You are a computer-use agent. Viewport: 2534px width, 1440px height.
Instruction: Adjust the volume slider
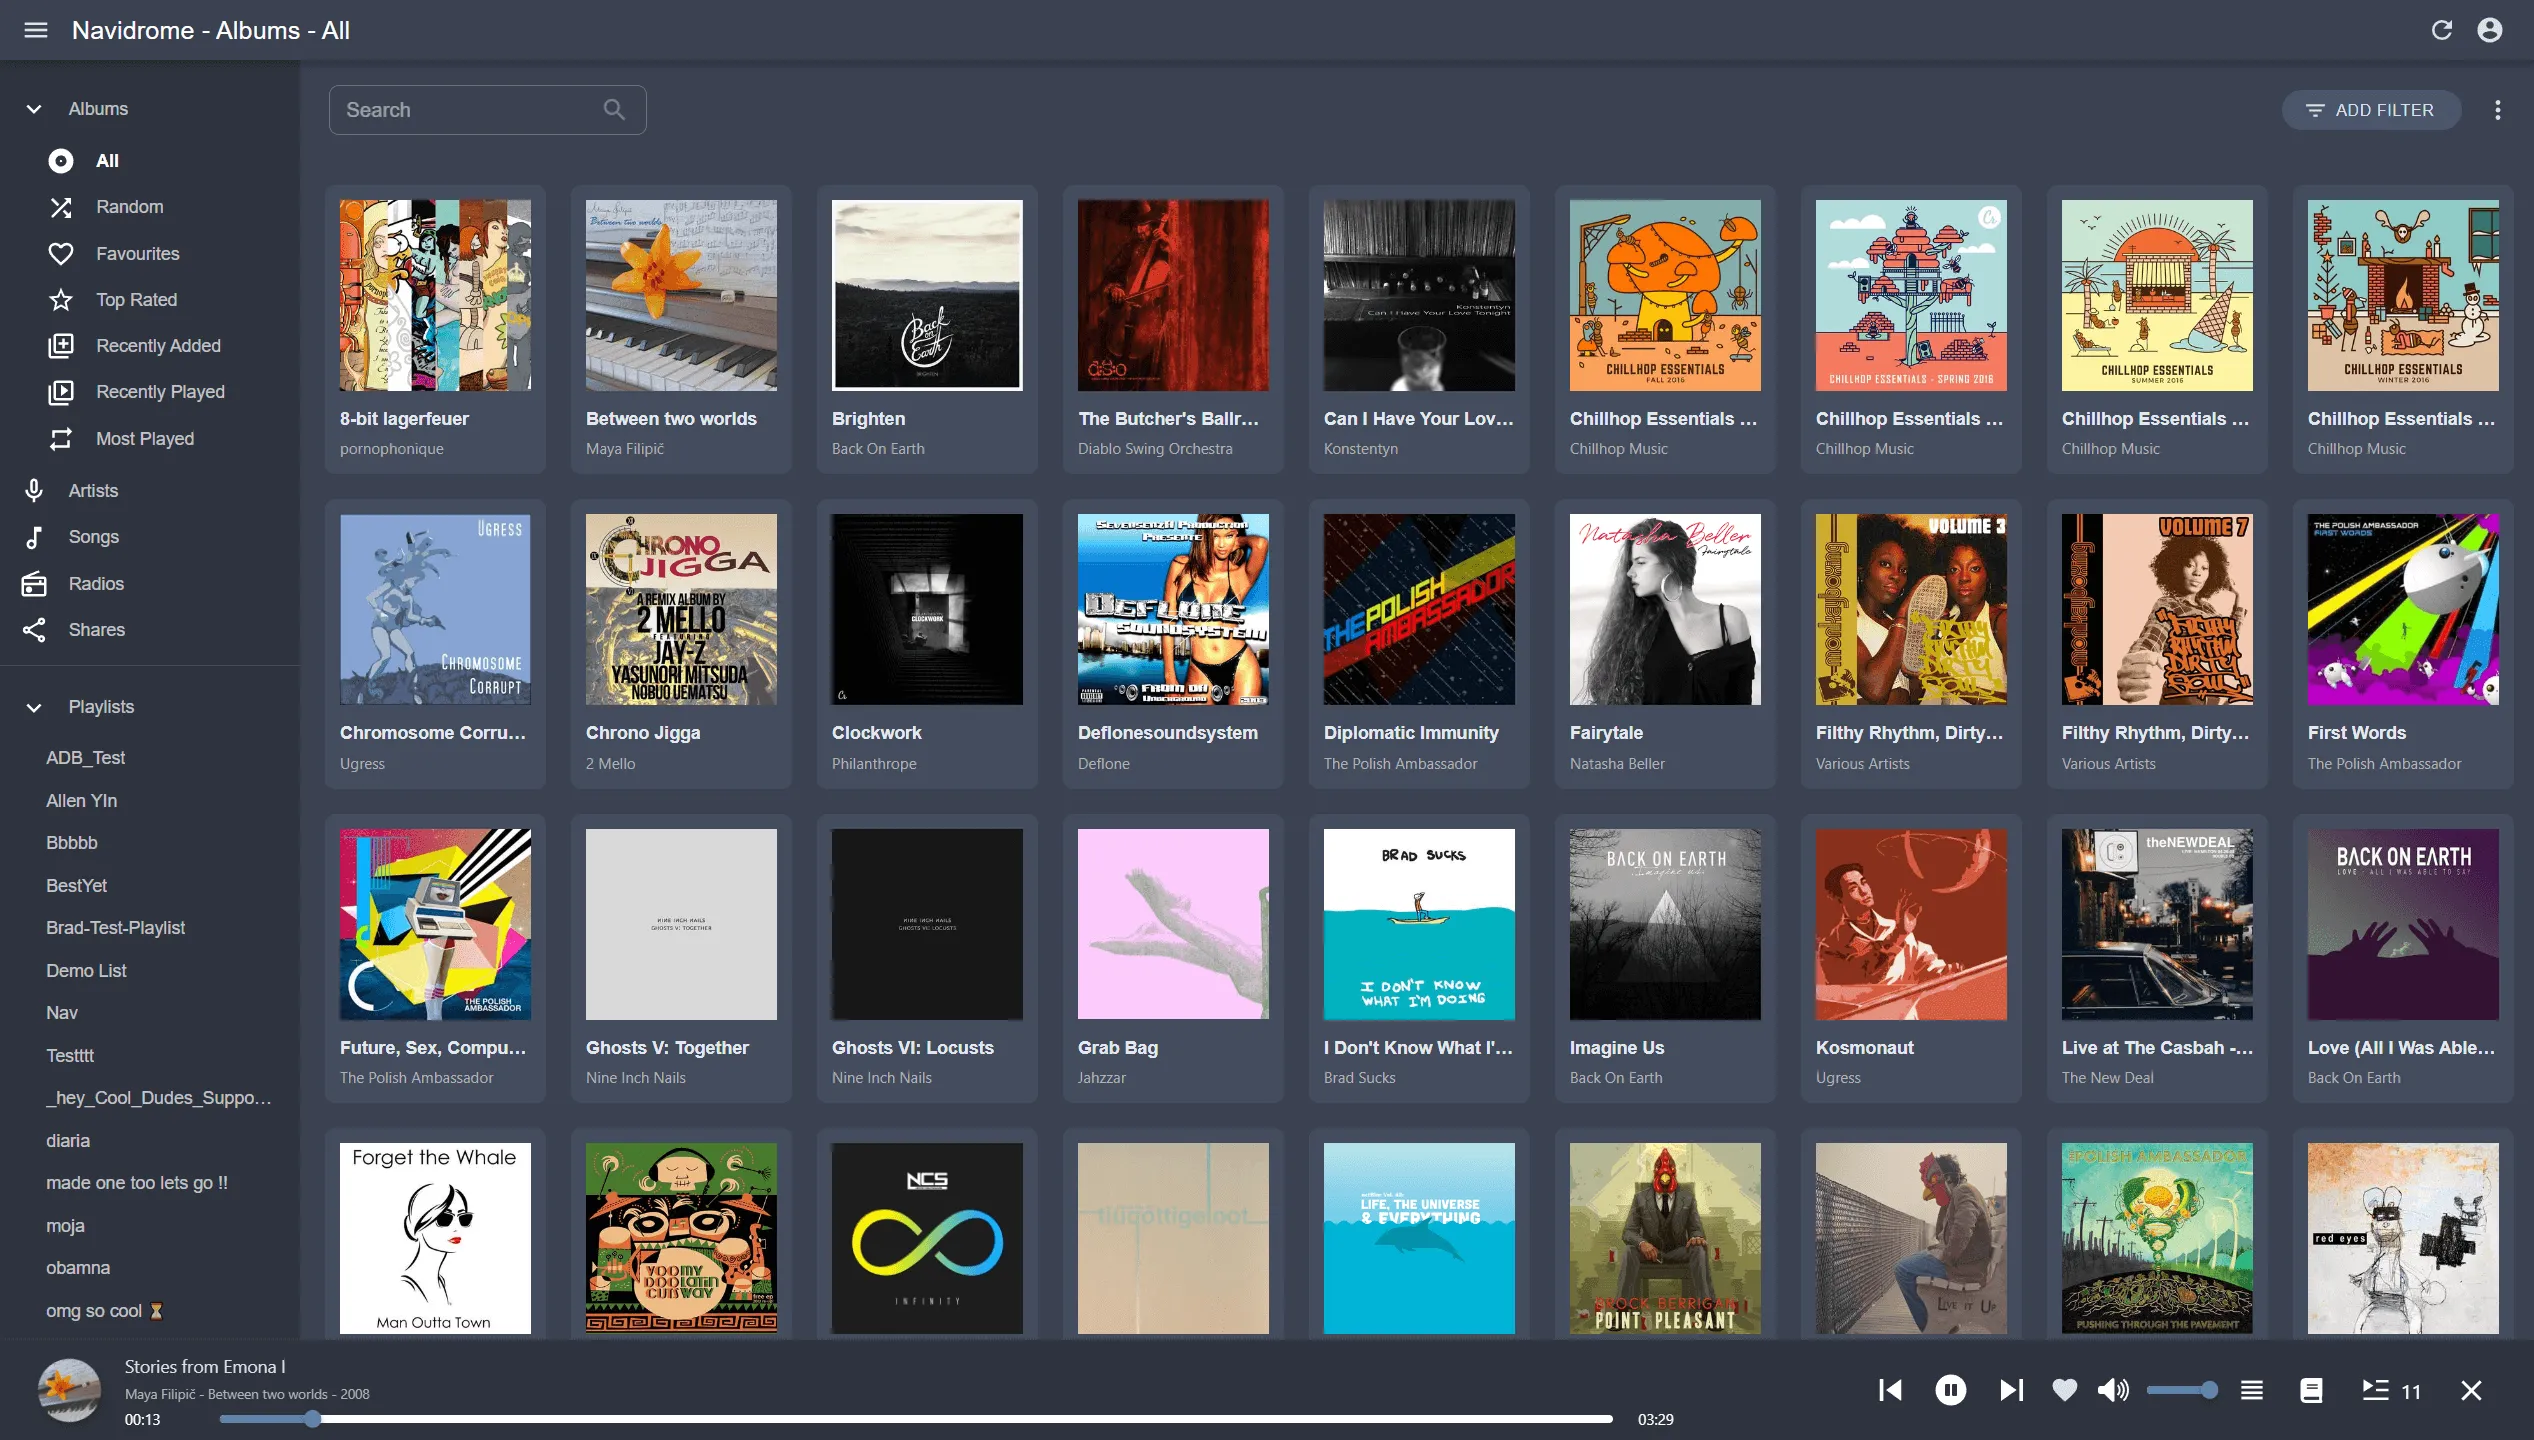click(x=2181, y=1390)
